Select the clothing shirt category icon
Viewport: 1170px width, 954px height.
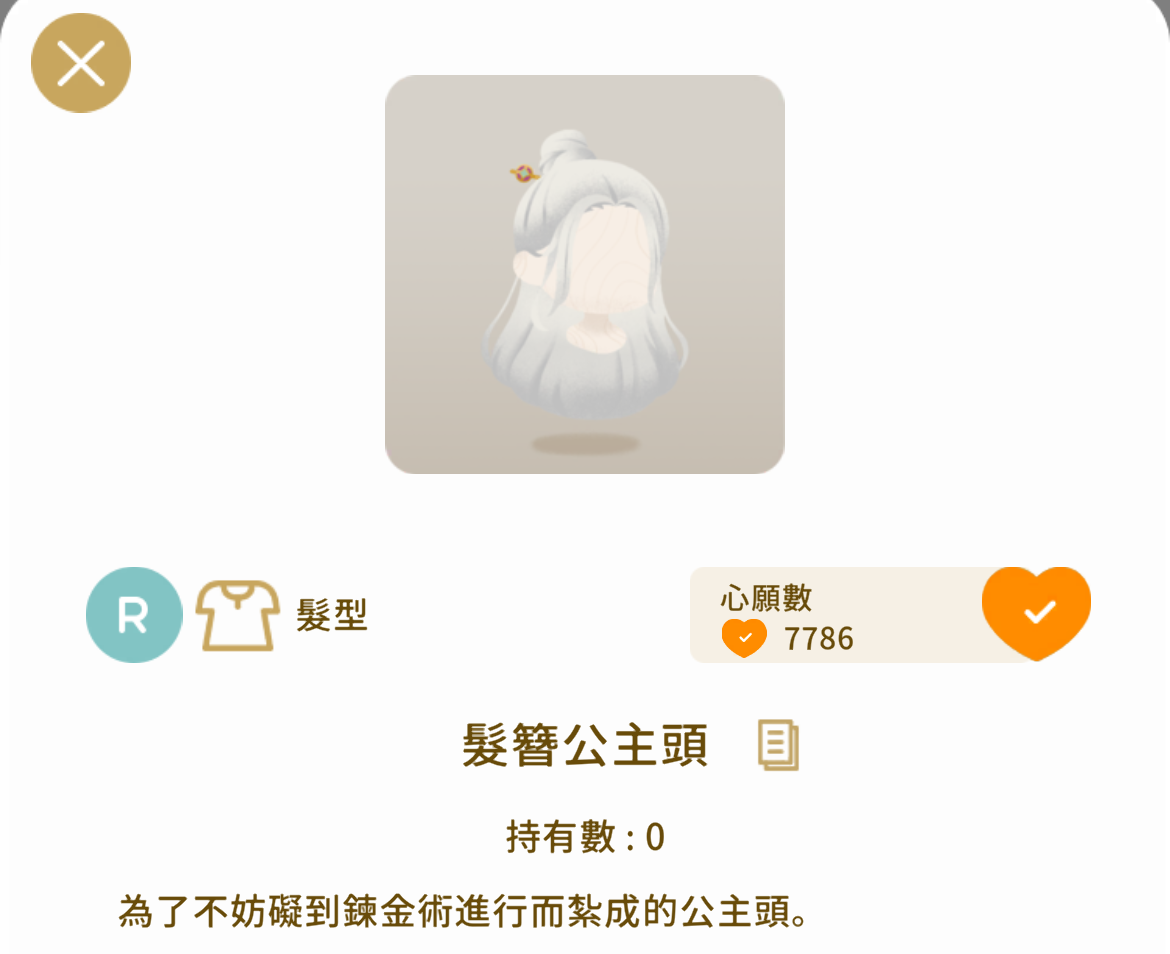coord(237,615)
